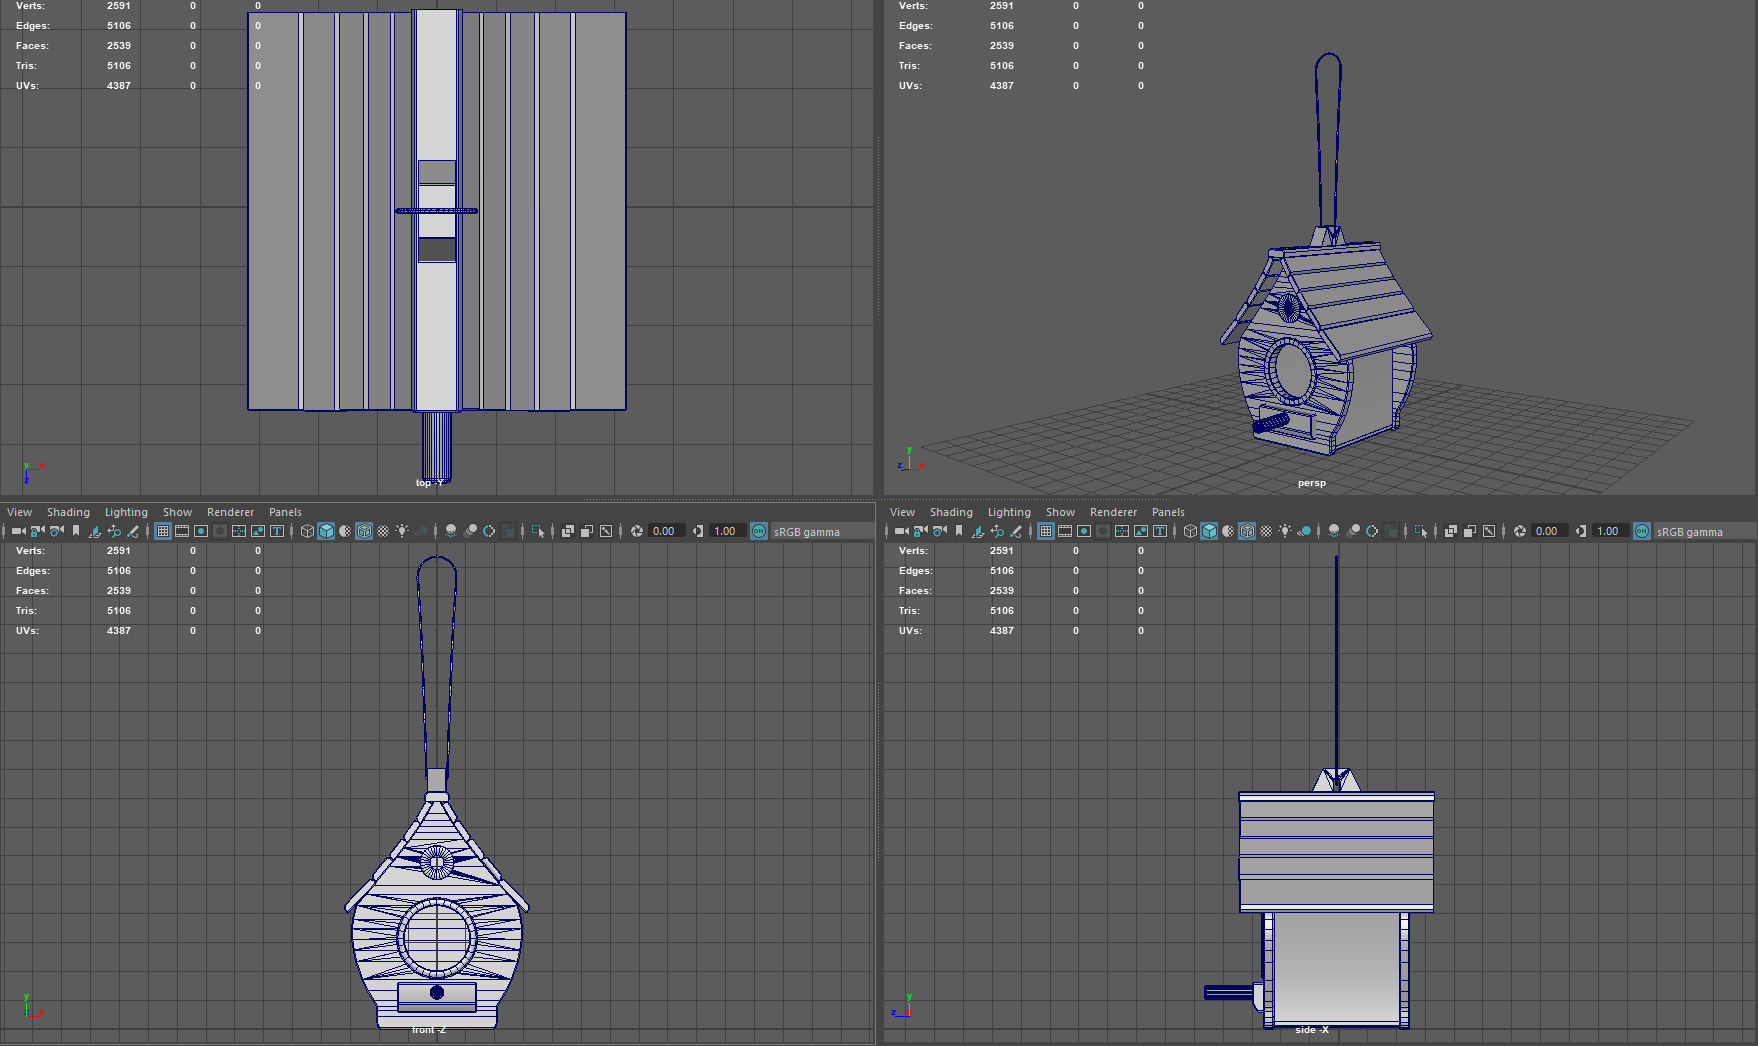Toggle Isolate Select in front view panel
The height and width of the screenshot is (1046, 1758).
(538, 531)
